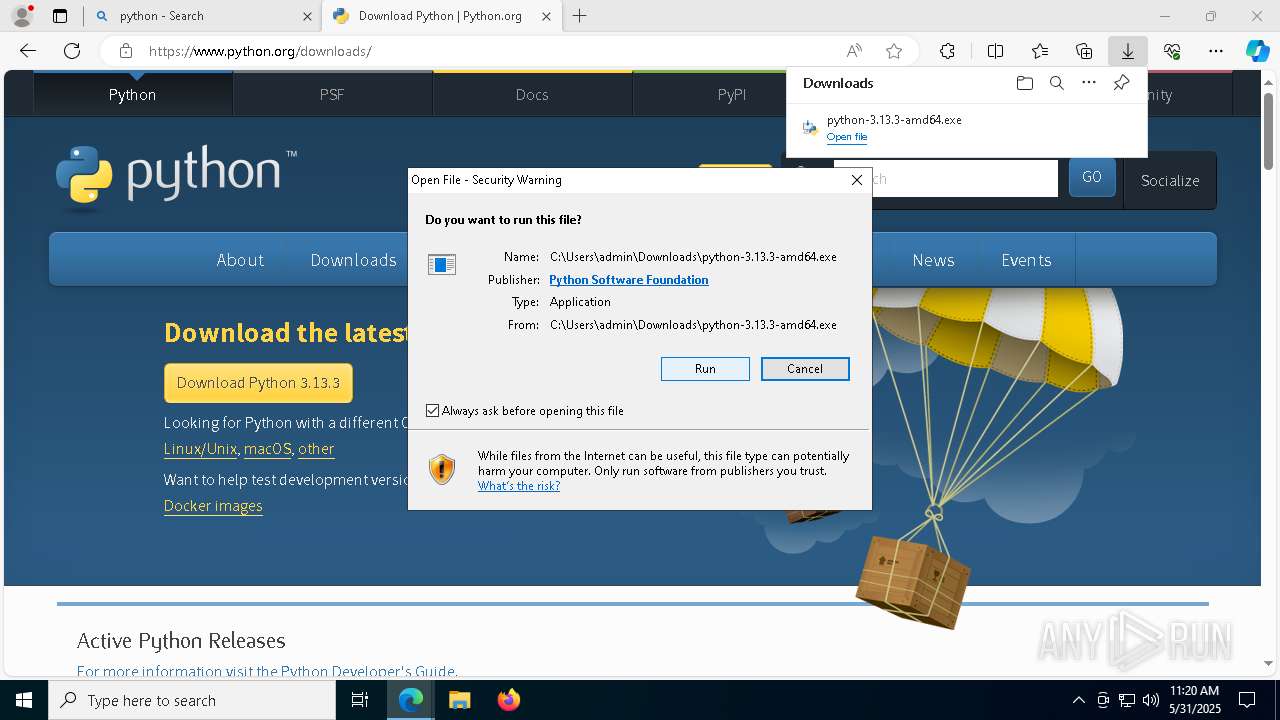Screen dimensions: 1280x720
Task: Open the notification center icon
Action: coord(1247,700)
